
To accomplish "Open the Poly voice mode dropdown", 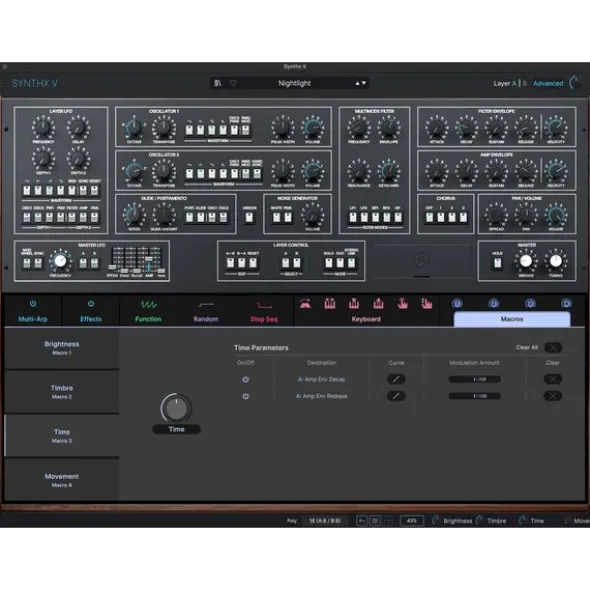I will coord(292,521).
